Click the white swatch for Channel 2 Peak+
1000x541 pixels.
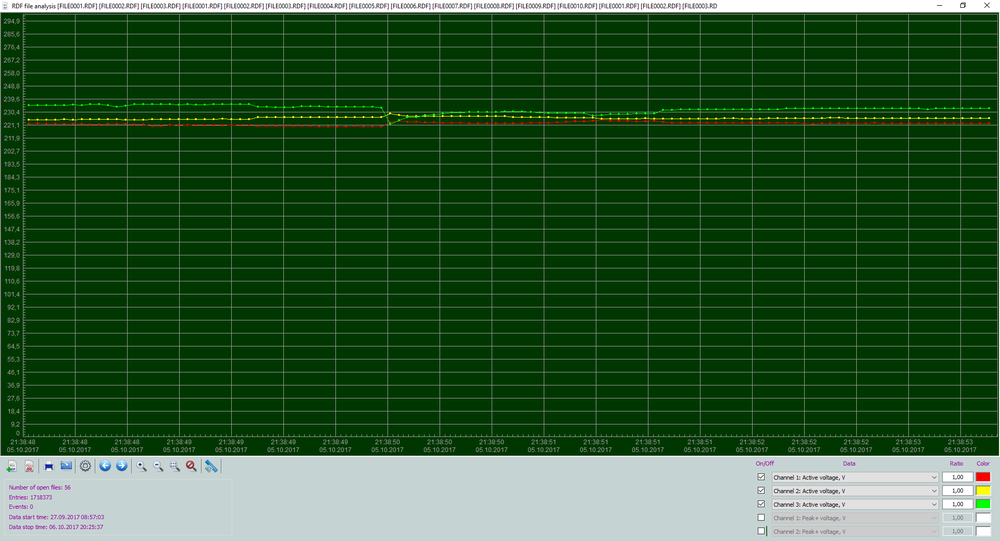[x=983, y=531]
